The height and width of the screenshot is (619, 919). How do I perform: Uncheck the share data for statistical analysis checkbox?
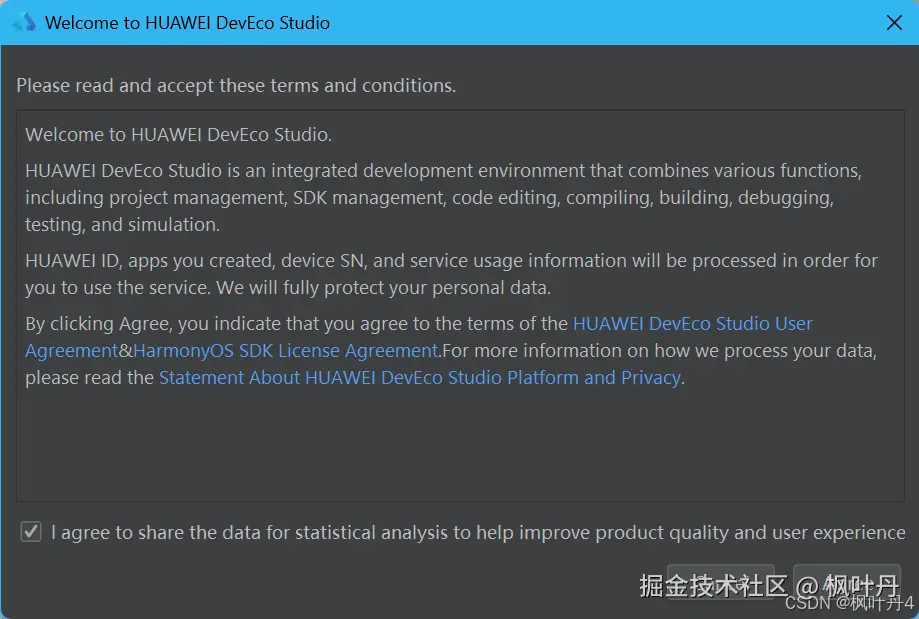pyautogui.click(x=31, y=532)
